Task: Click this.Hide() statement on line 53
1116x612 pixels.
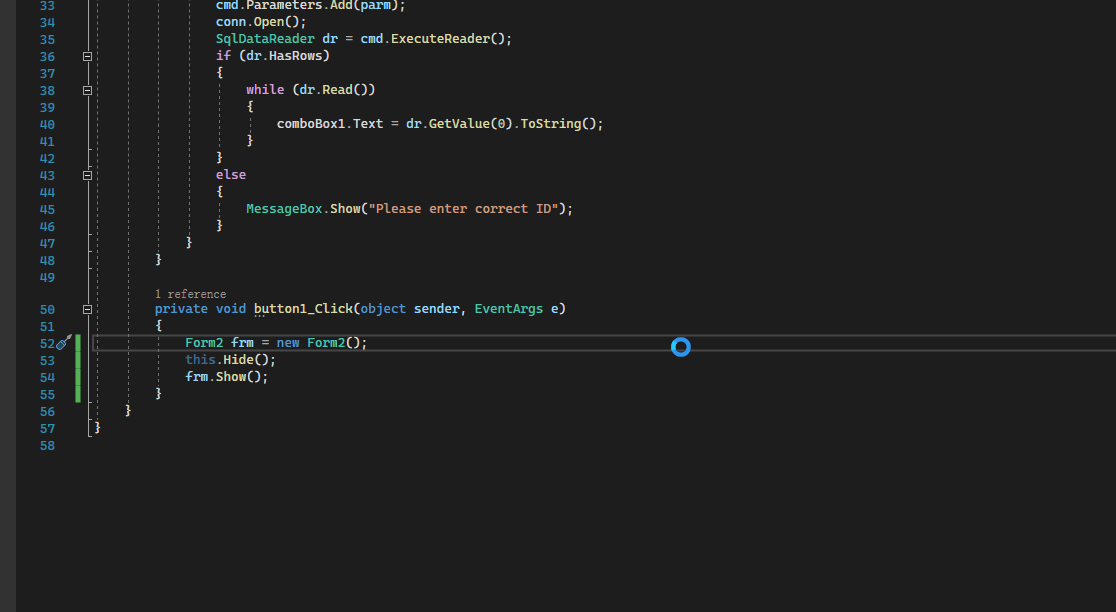Action: point(230,360)
